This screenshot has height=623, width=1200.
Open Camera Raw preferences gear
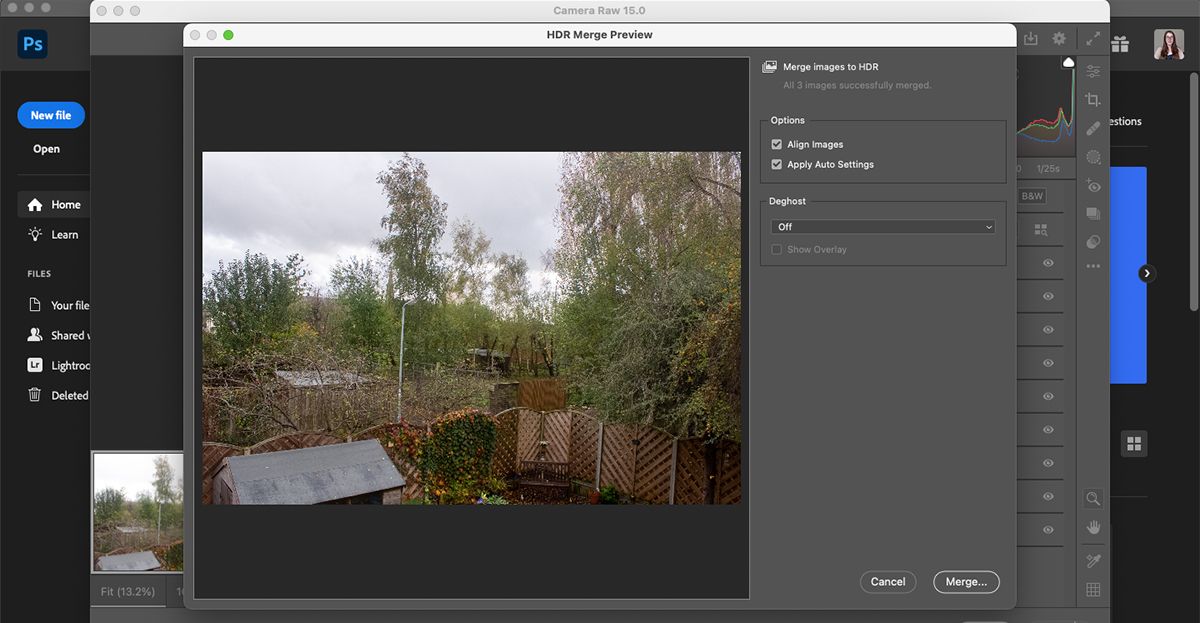(x=1059, y=37)
